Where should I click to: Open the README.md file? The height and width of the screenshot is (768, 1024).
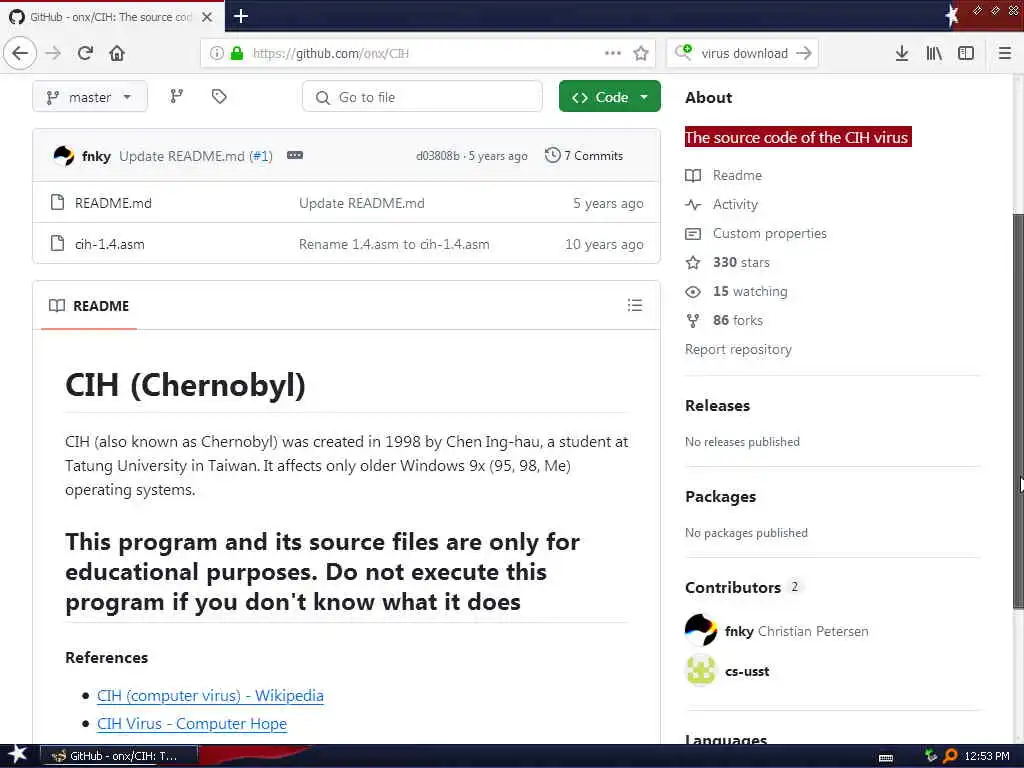point(113,203)
